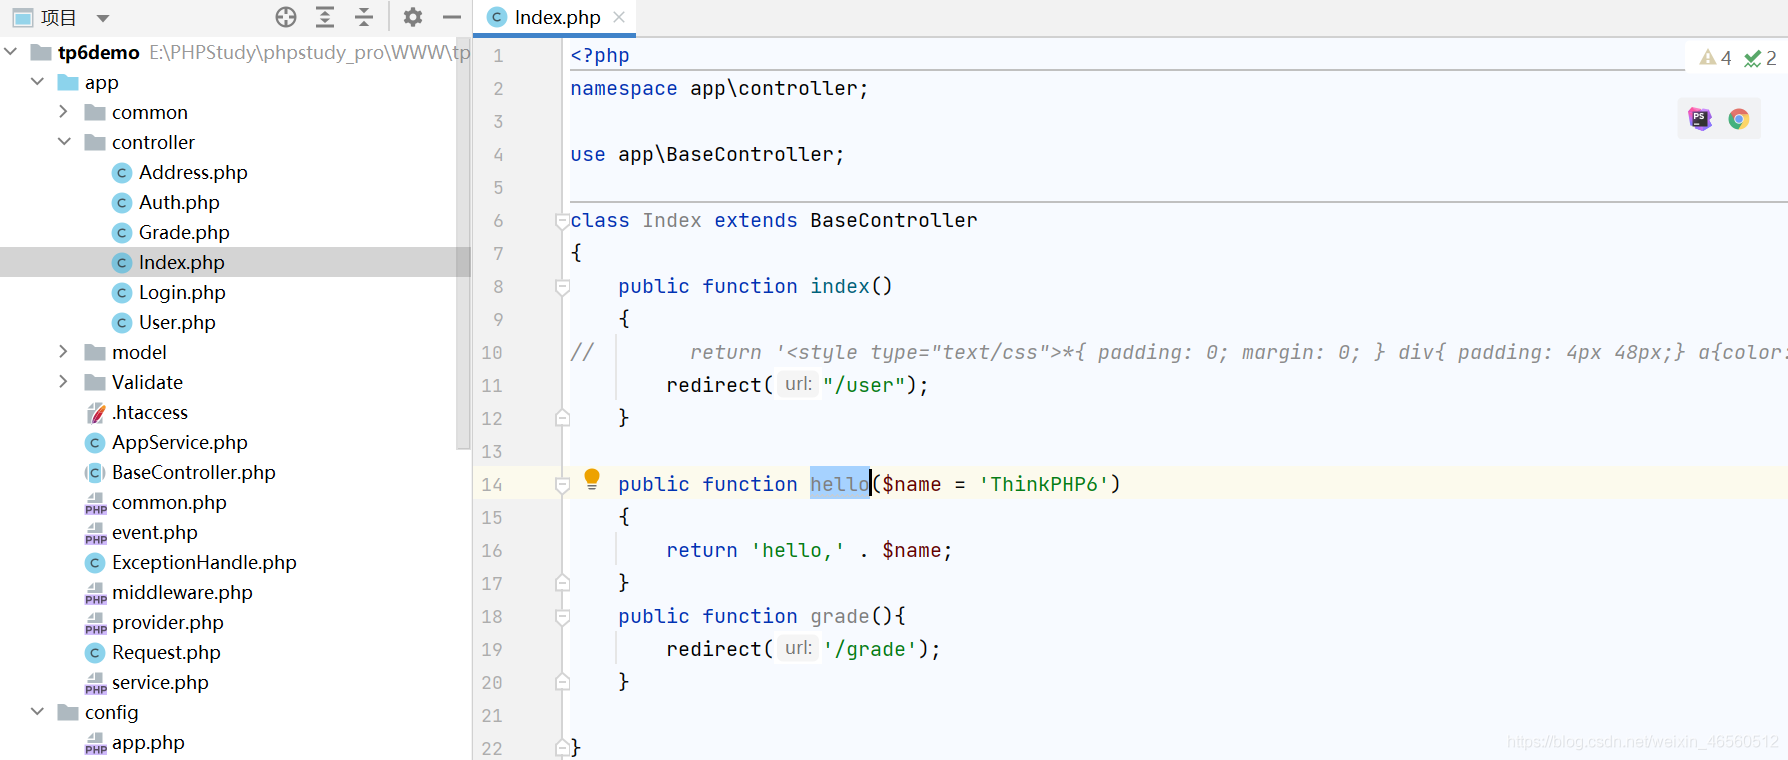
Task: Click the common folder label
Action: (x=150, y=112)
